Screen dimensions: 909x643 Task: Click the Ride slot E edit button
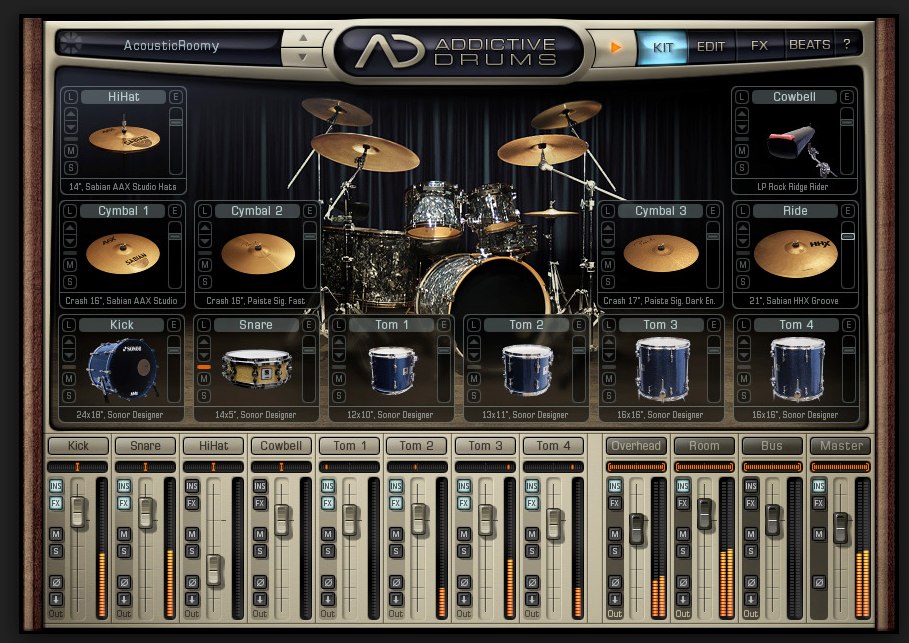(x=847, y=211)
